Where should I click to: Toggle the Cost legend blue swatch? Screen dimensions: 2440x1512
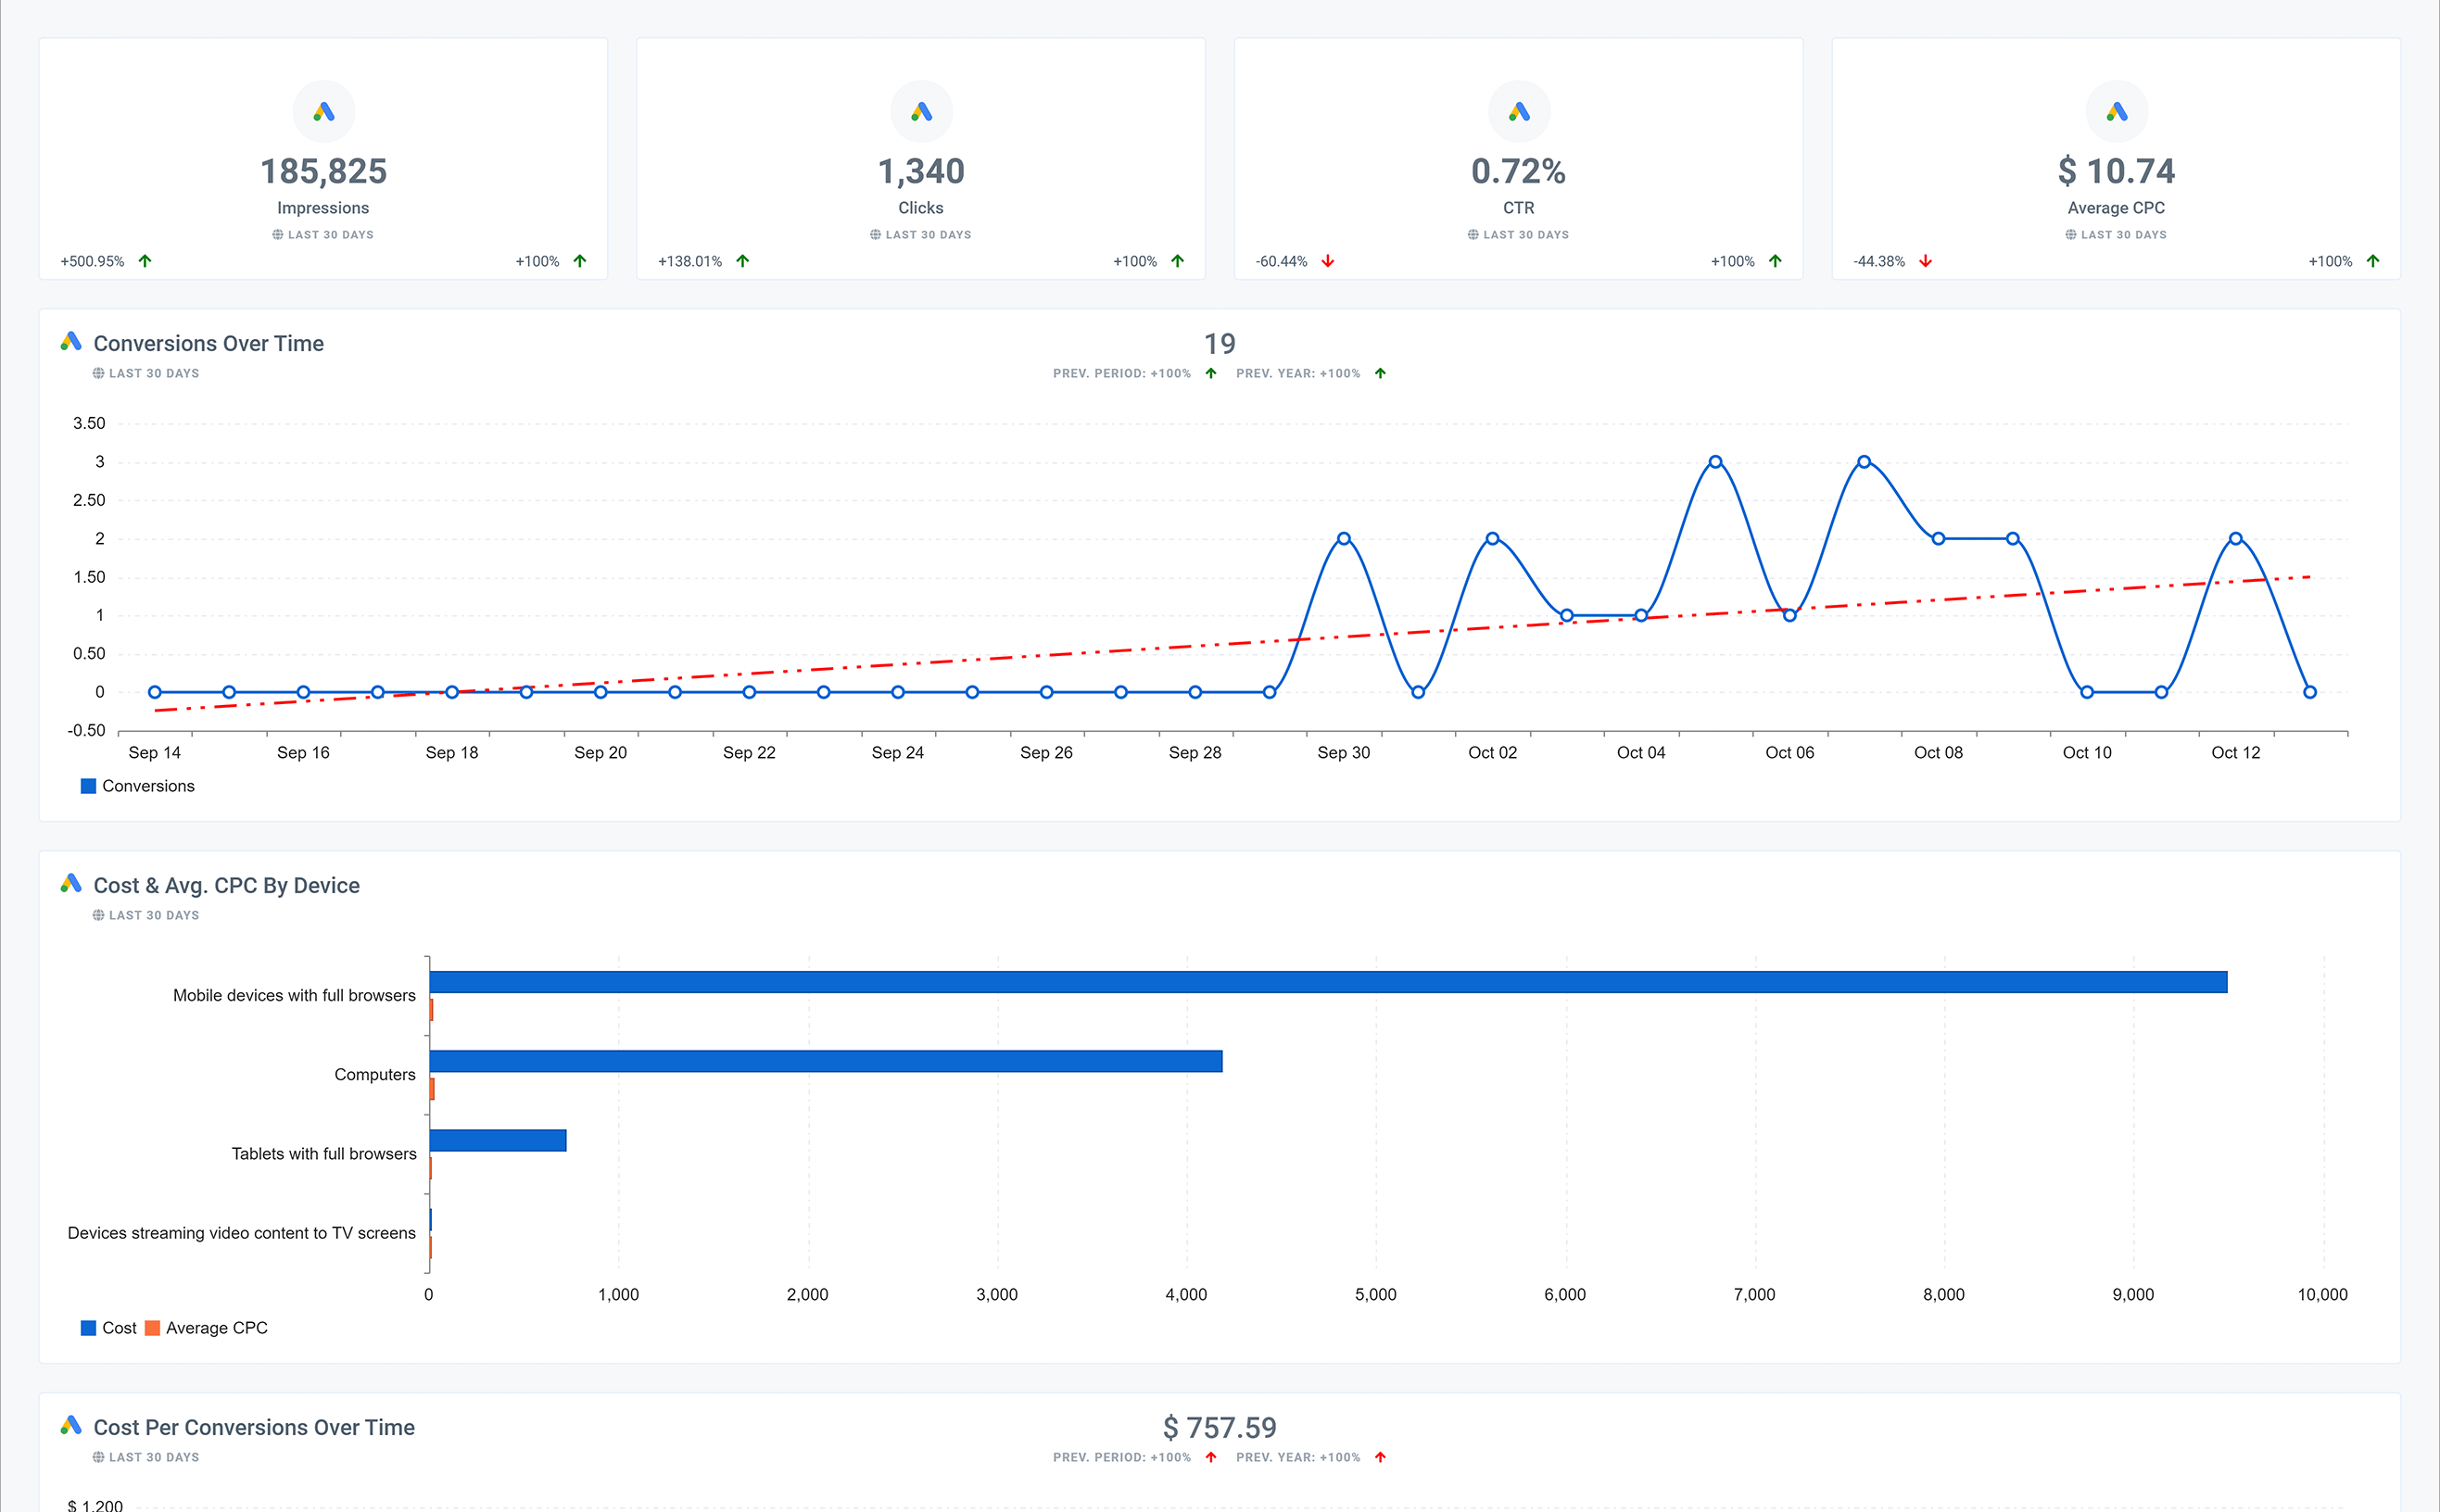(x=88, y=1328)
